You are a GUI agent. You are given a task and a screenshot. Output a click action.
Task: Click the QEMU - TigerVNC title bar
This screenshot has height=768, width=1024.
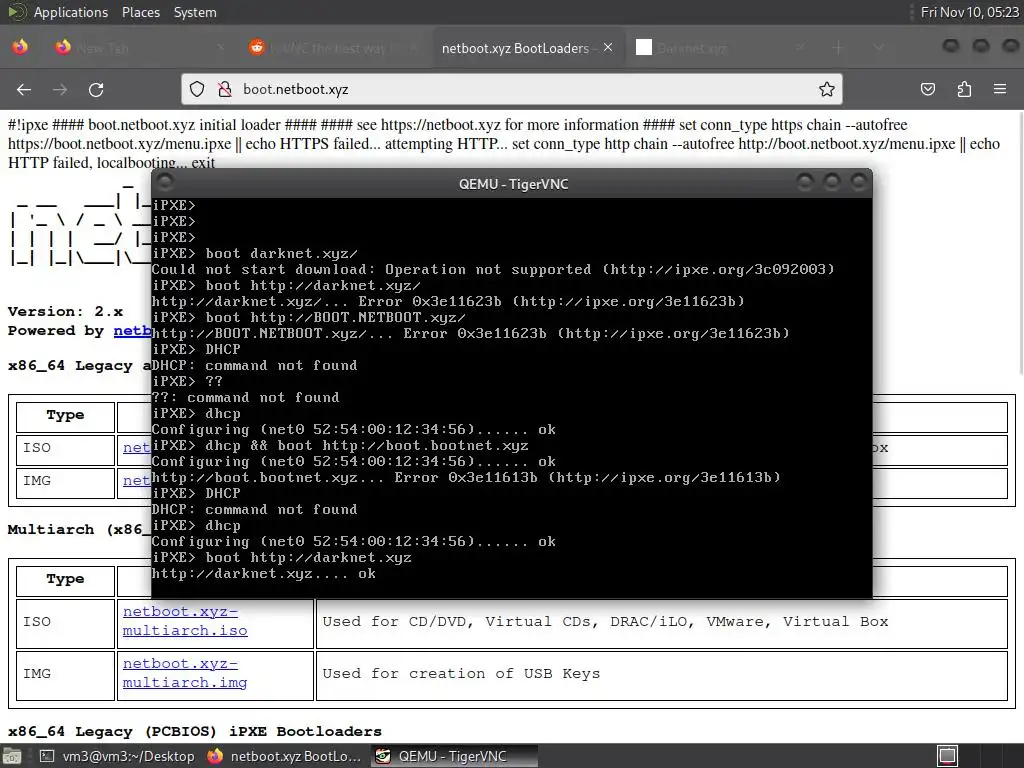513,184
